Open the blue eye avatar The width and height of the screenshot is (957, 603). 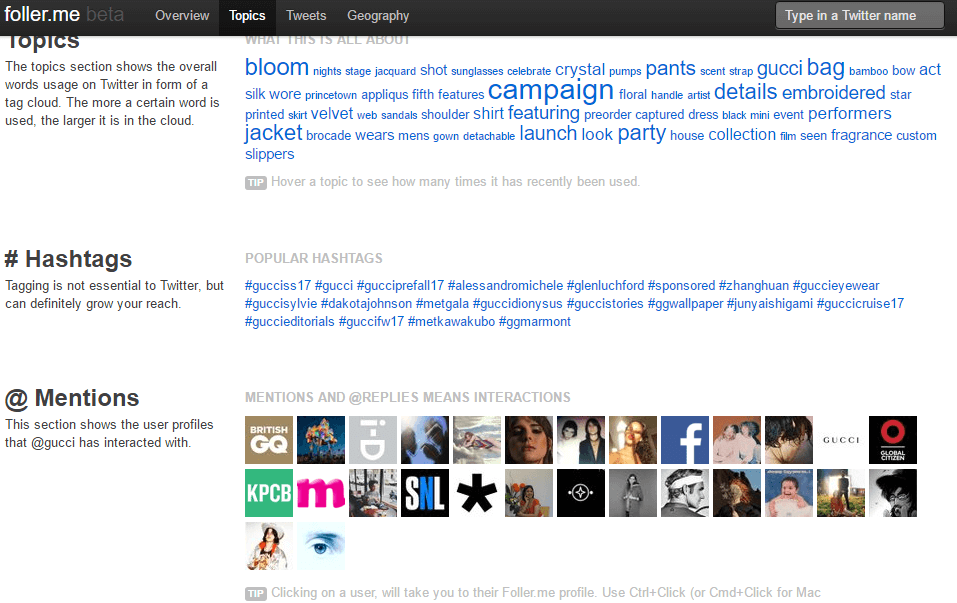click(321, 545)
